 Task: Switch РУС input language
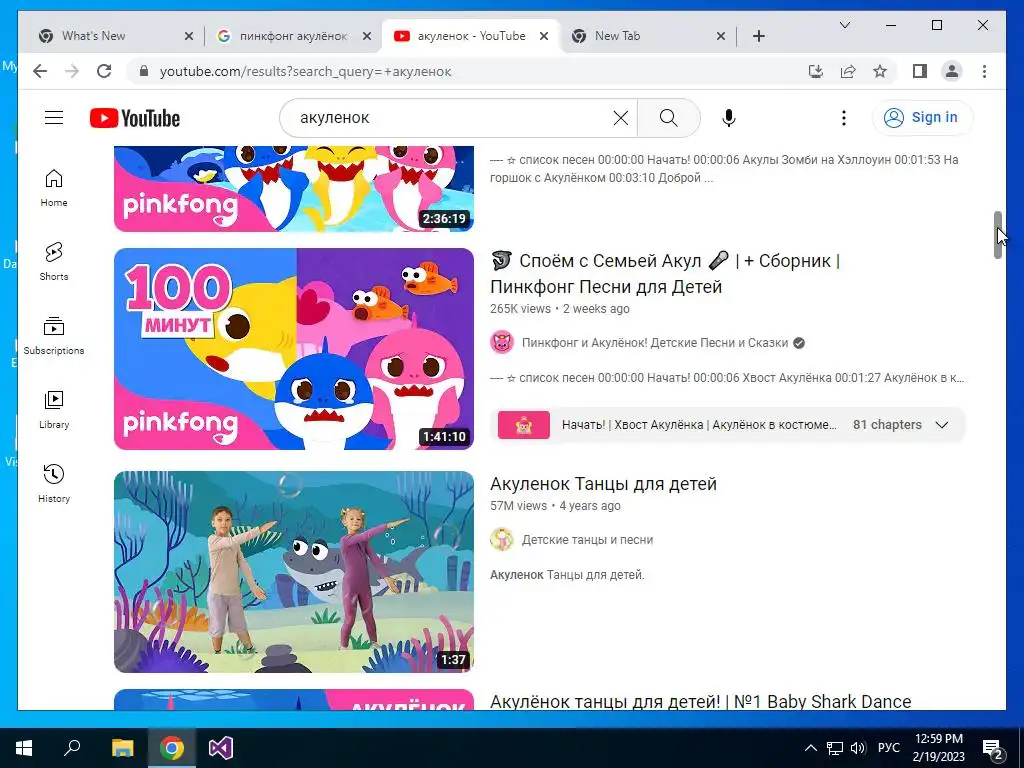[888, 748]
